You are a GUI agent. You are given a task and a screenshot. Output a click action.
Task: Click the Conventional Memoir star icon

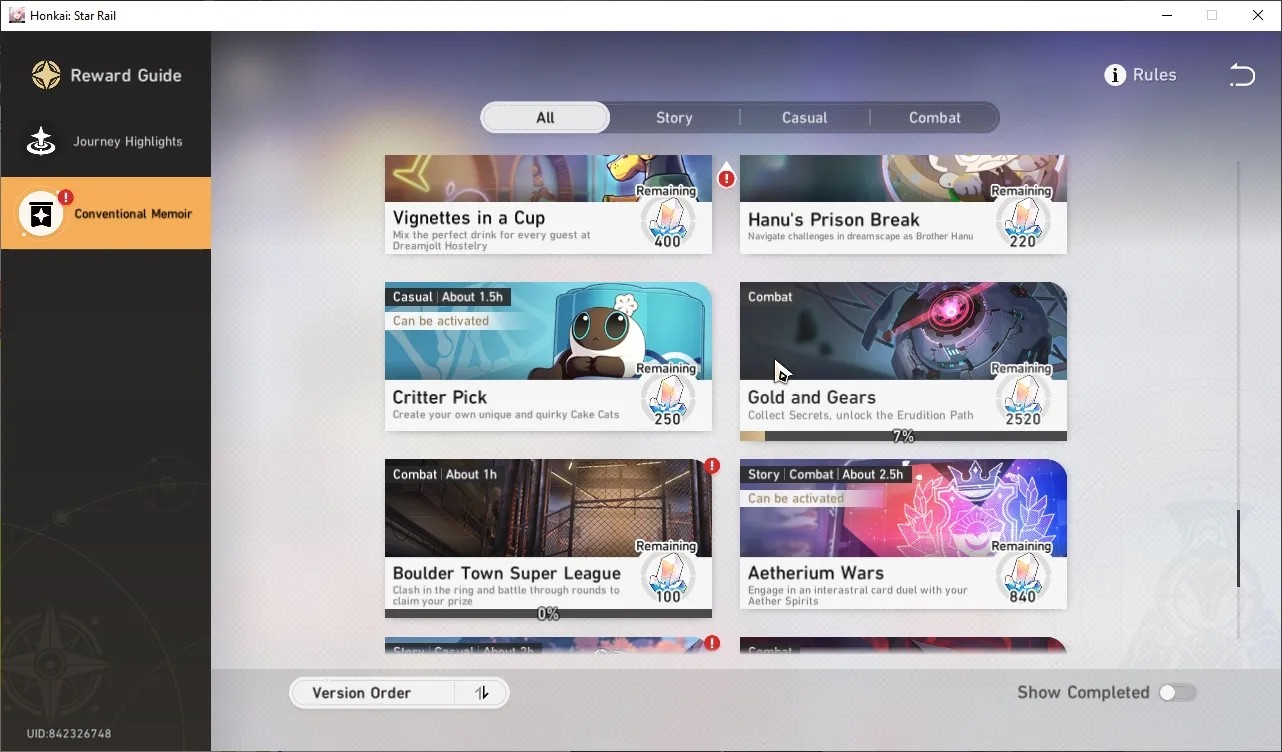(41, 214)
